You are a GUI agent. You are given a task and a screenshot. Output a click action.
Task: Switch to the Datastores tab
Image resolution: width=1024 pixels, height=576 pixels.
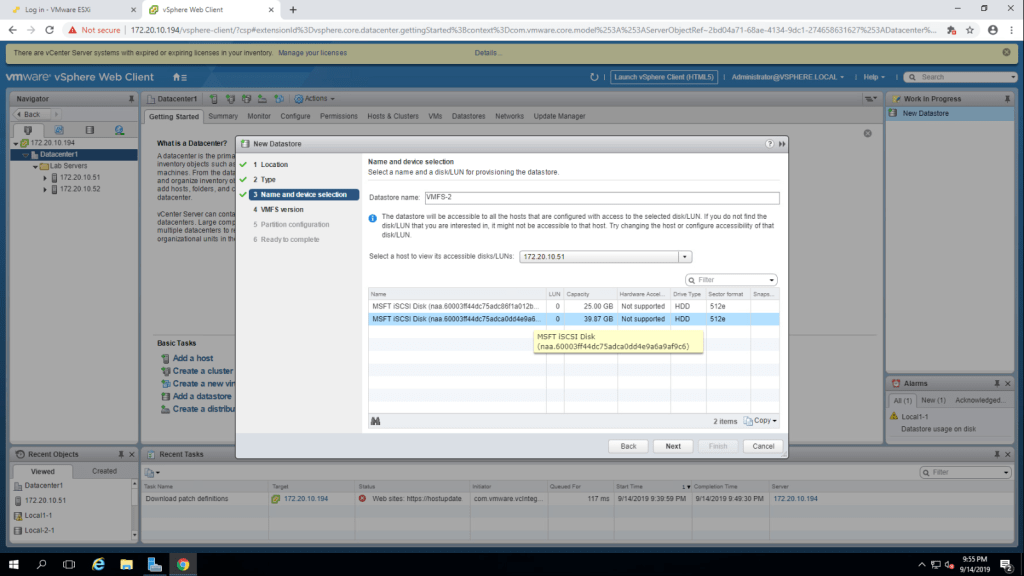tap(468, 116)
